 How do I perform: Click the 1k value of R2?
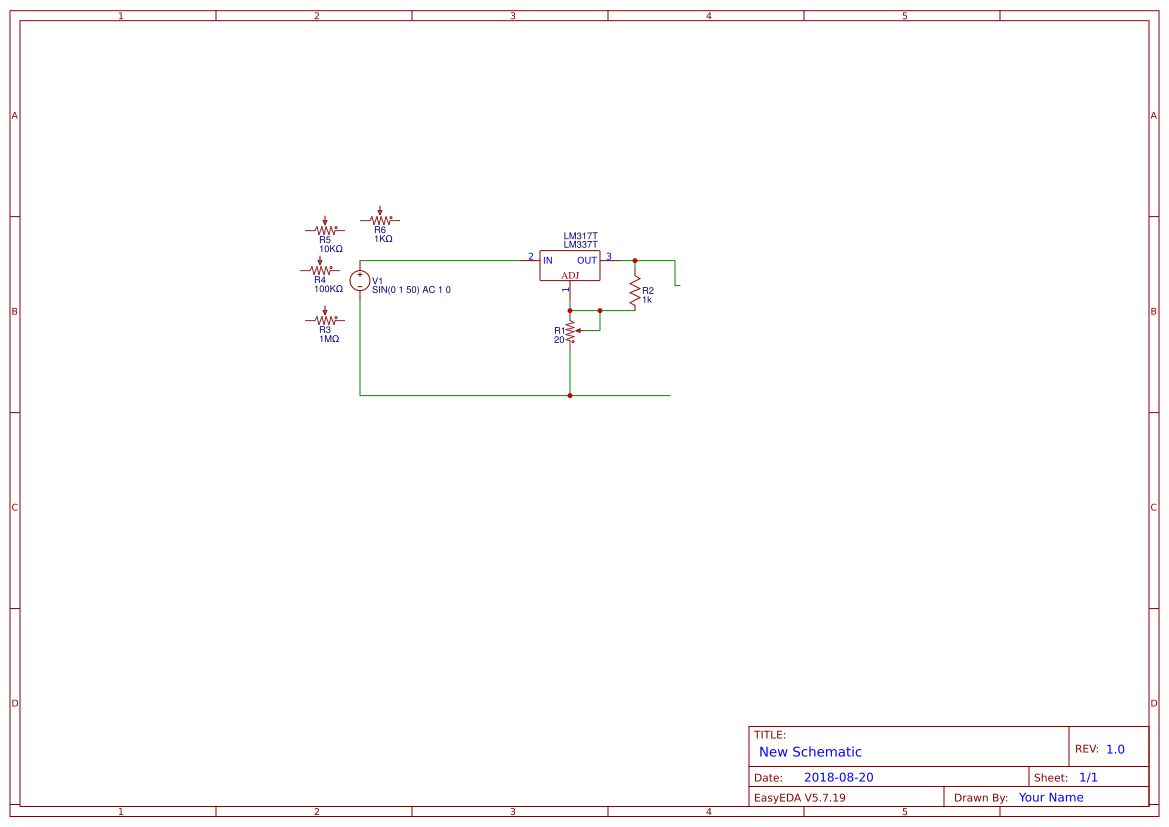click(x=647, y=300)
